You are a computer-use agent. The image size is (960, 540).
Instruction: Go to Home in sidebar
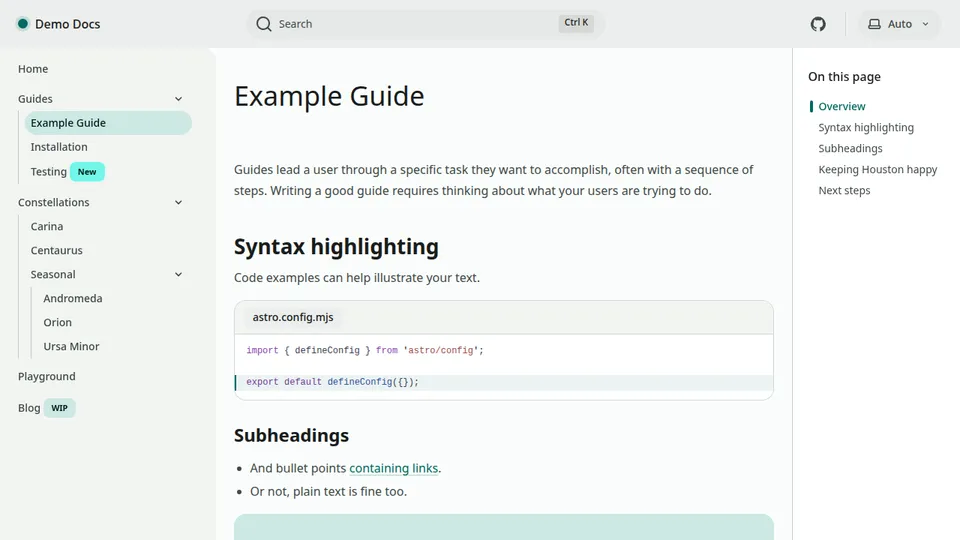pyautogui.click(x=33, y=69)
